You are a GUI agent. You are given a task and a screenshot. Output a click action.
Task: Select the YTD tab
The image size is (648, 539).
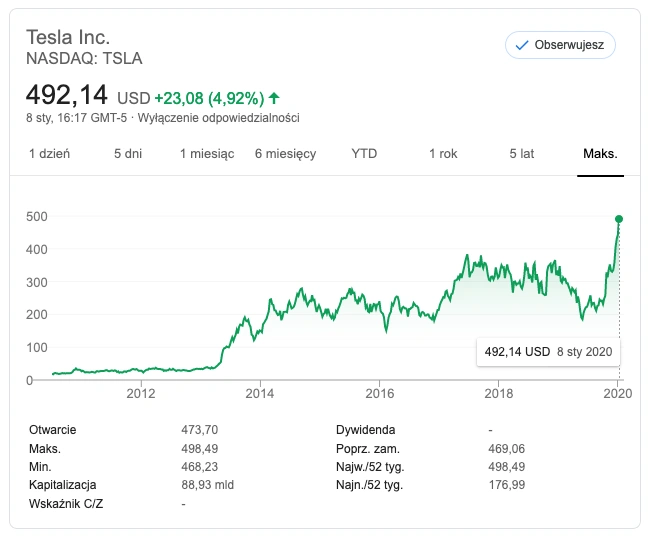tap(364, 154)
